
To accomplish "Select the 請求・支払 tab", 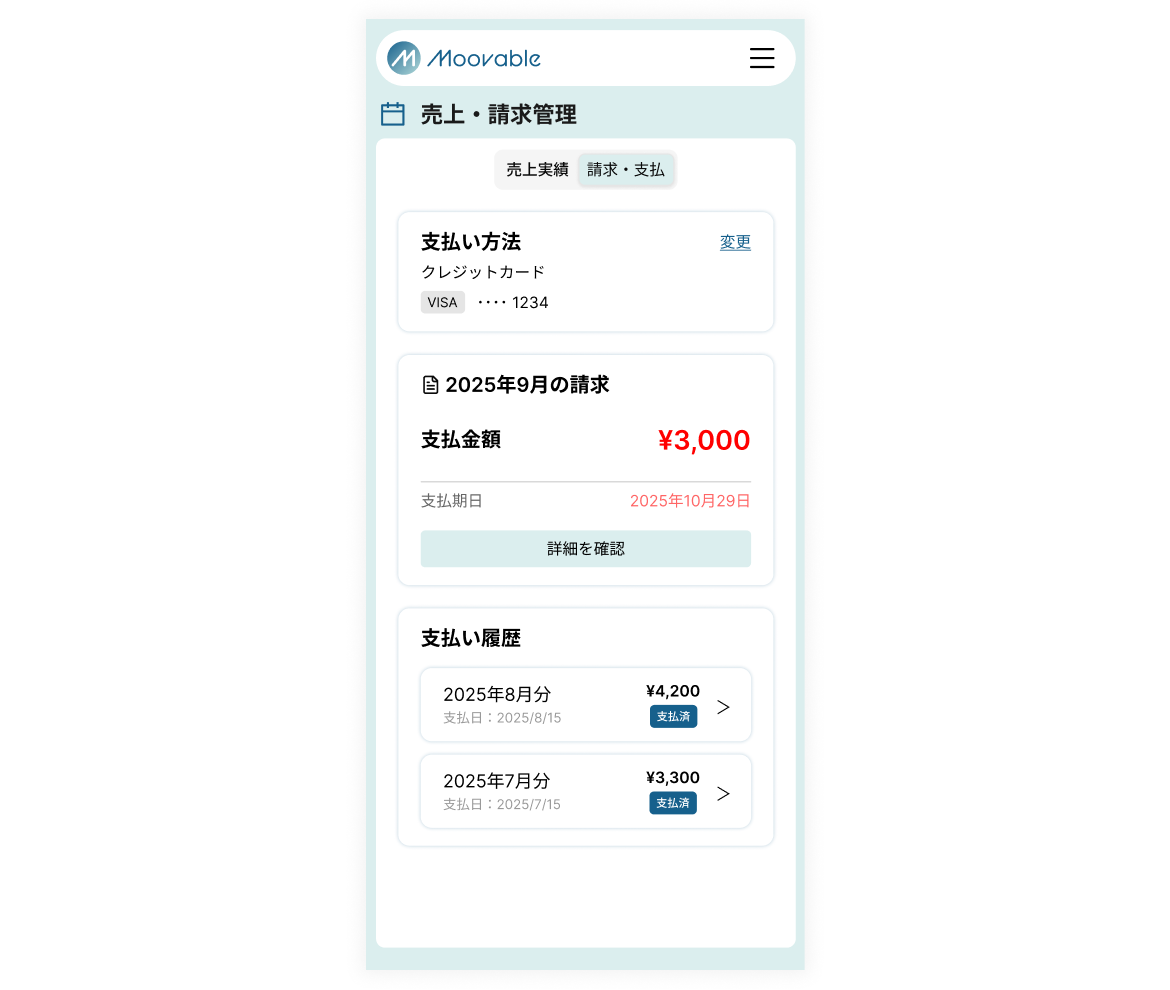I will pos(625,169).
